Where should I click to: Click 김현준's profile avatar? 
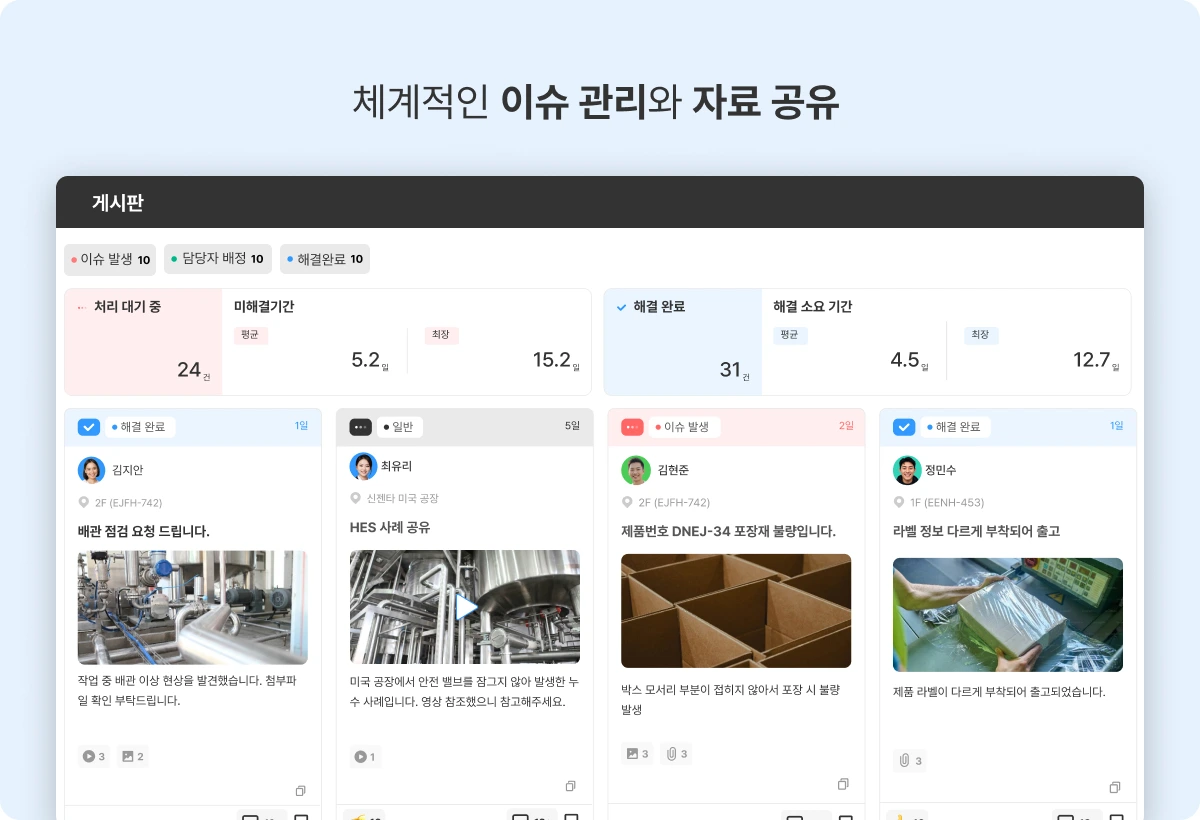tap(636, 470)
